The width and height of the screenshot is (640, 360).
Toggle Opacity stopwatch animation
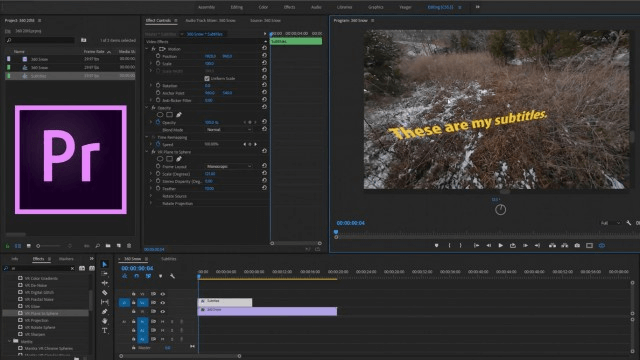158,122
